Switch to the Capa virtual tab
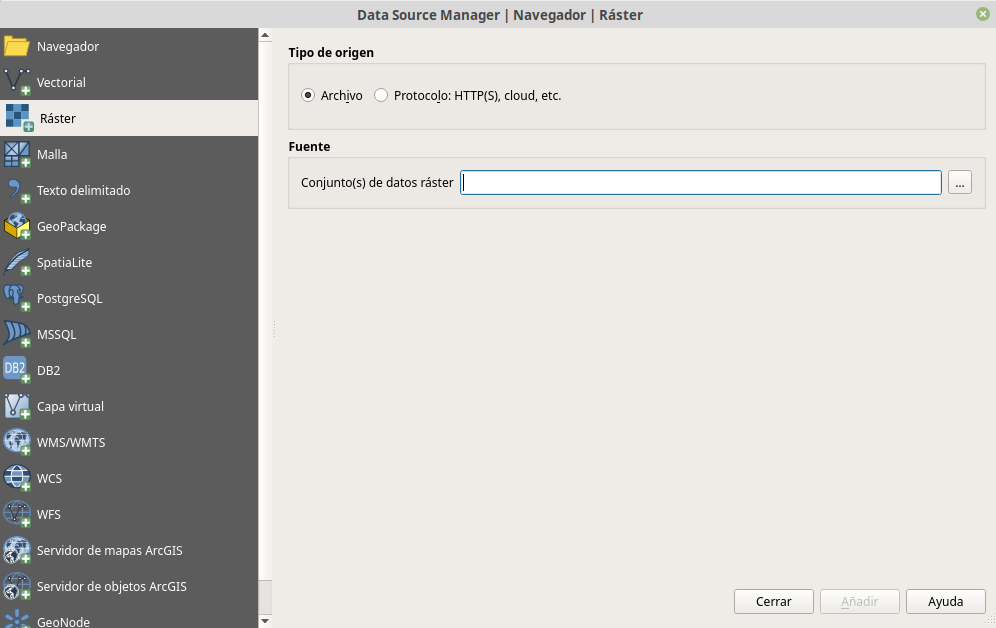 (x=70, y=407)
